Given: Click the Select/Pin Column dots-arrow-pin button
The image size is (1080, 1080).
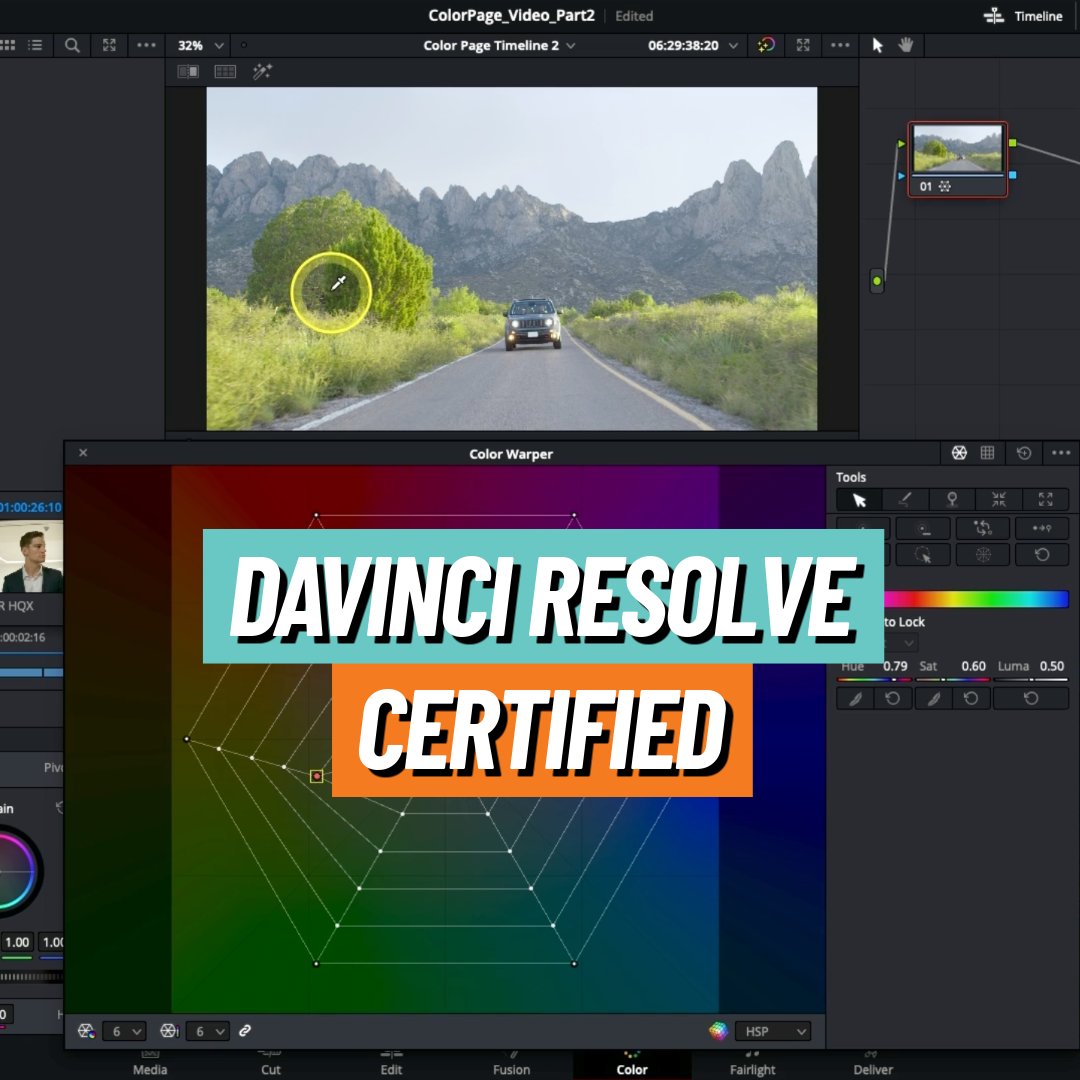Looking at the screenshot, I should click(x=1041, y=528).
